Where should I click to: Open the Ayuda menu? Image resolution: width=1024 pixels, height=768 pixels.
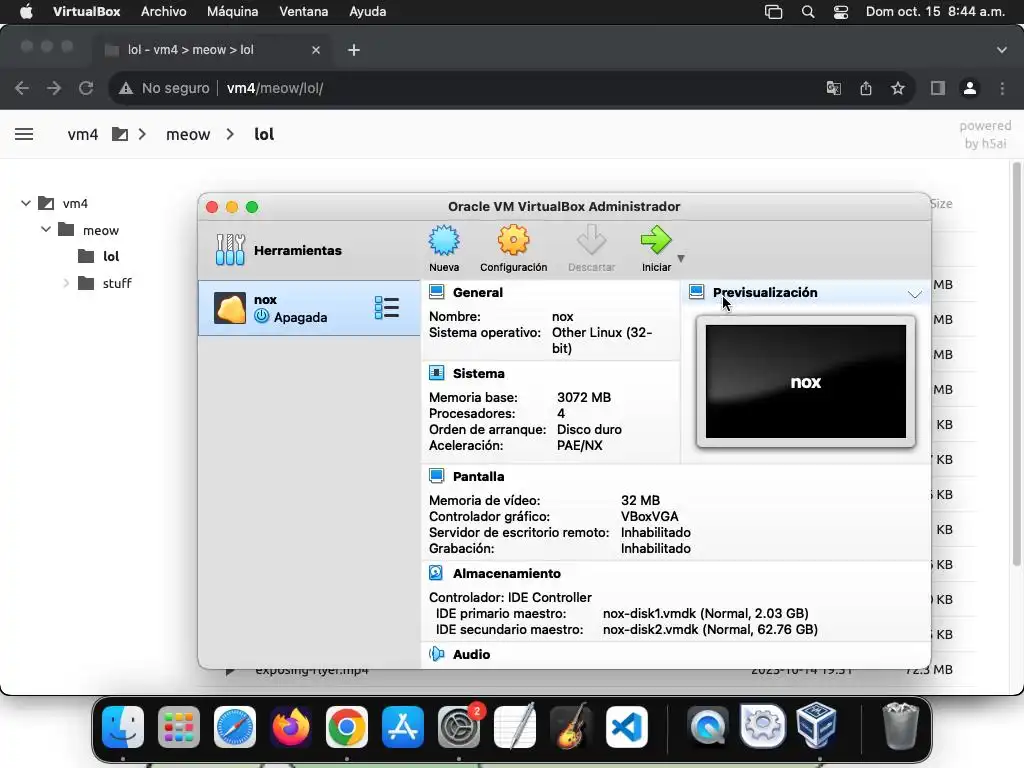(x=368, y=11)
